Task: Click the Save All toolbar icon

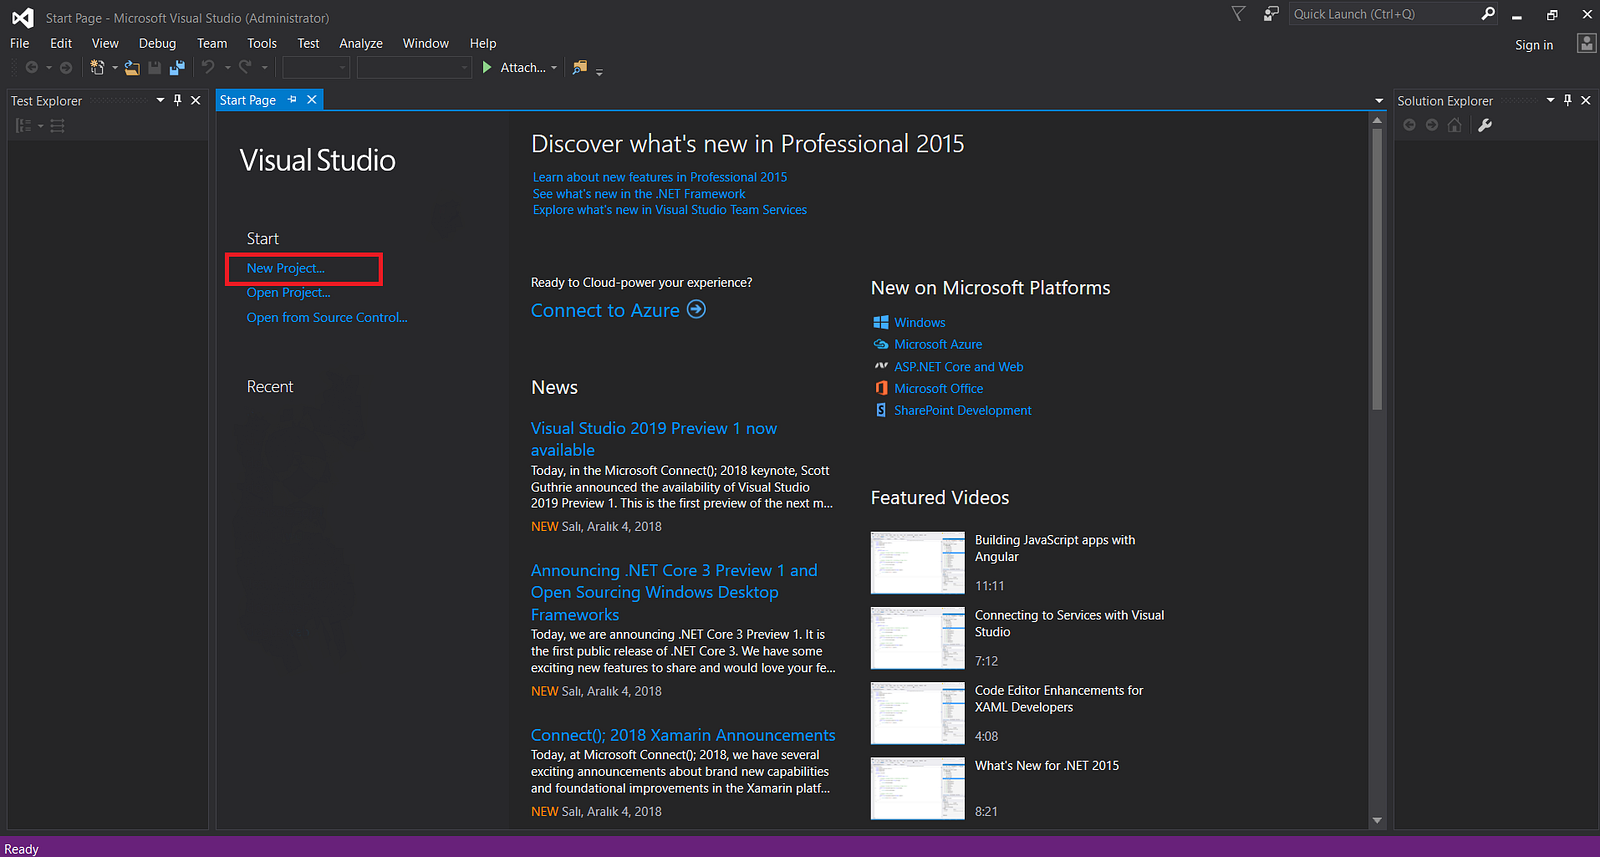Action: 177,67
